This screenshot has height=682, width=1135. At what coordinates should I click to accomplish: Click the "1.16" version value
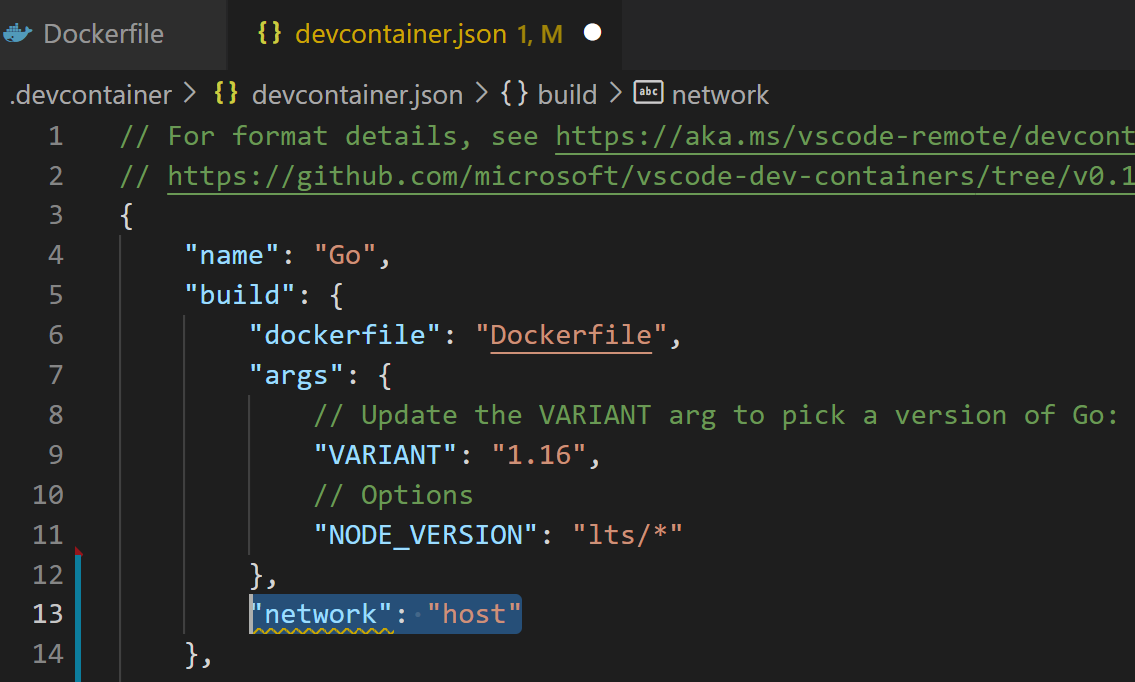(539, 455)
